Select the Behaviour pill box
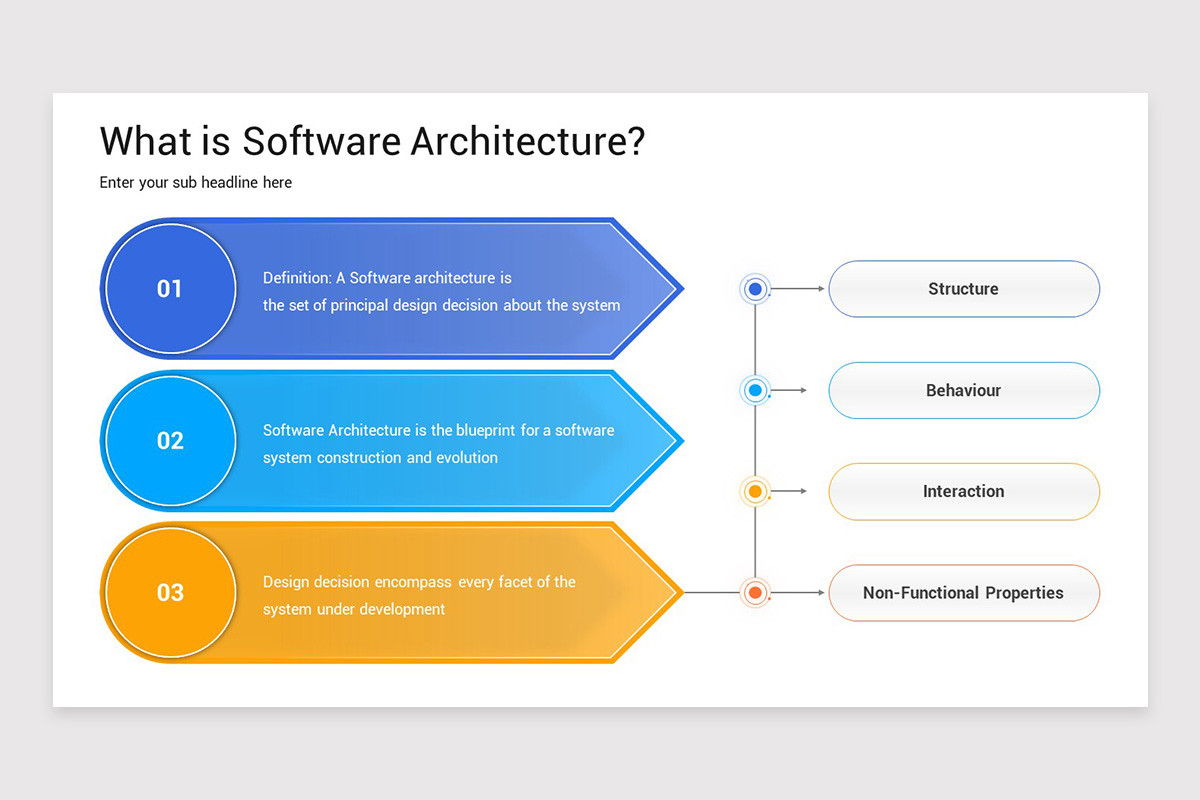Viewport: 1200px width, 800px height. point(963,390)
